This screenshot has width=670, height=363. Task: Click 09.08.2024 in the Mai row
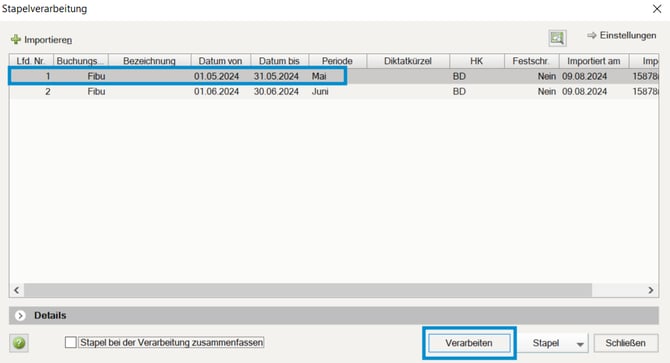tap(585, 76)
